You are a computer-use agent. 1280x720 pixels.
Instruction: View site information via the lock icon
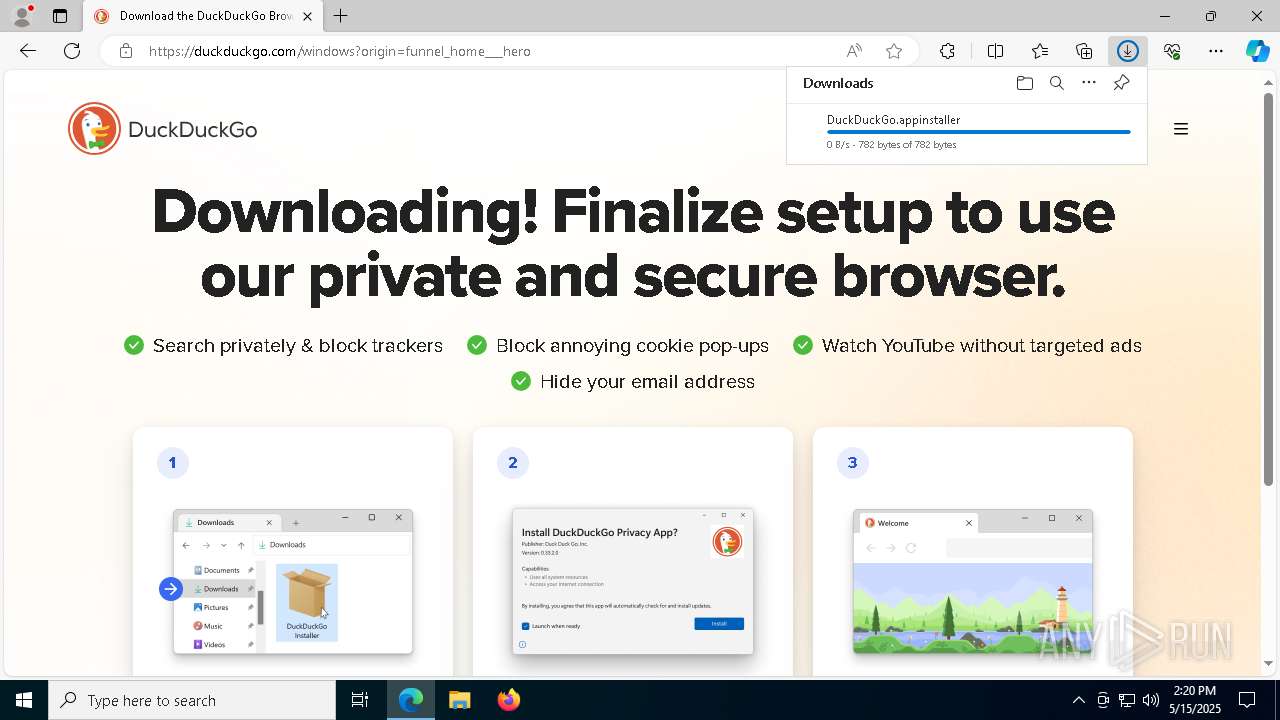(x=125, y=51)
